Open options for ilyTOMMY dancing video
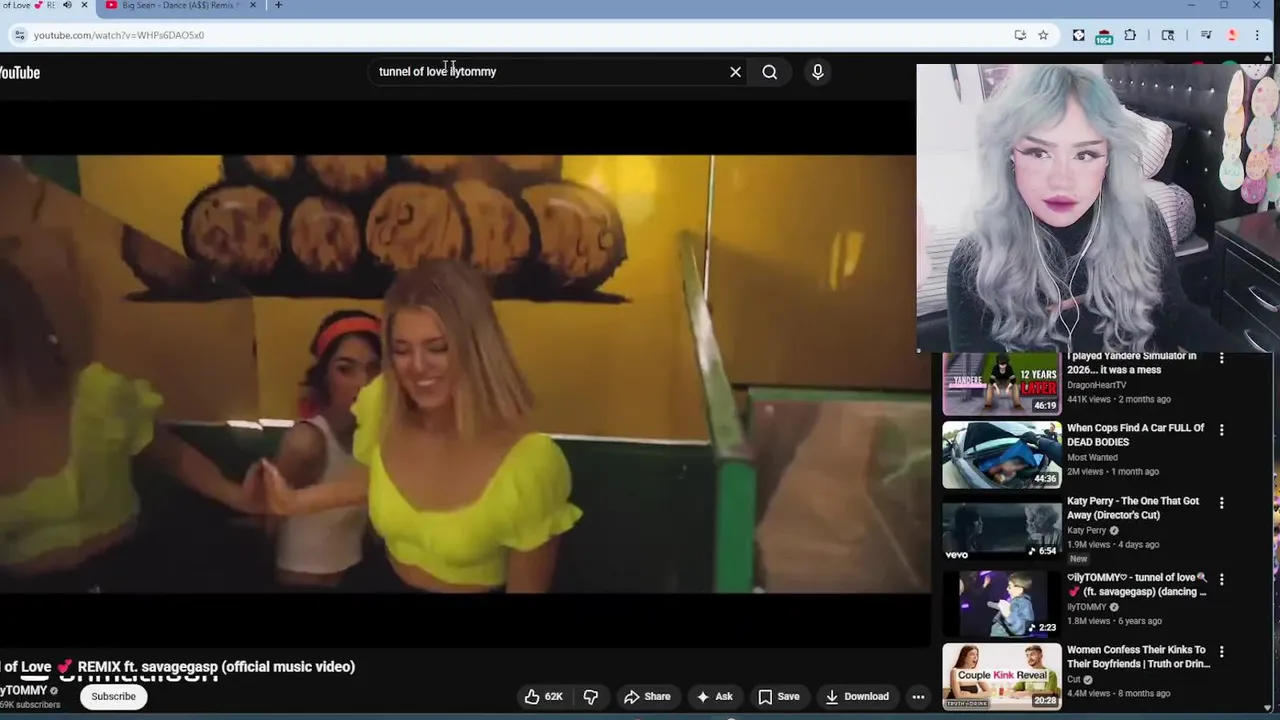The width and height of the screenshot is (1280, 720). point(1221,579)
